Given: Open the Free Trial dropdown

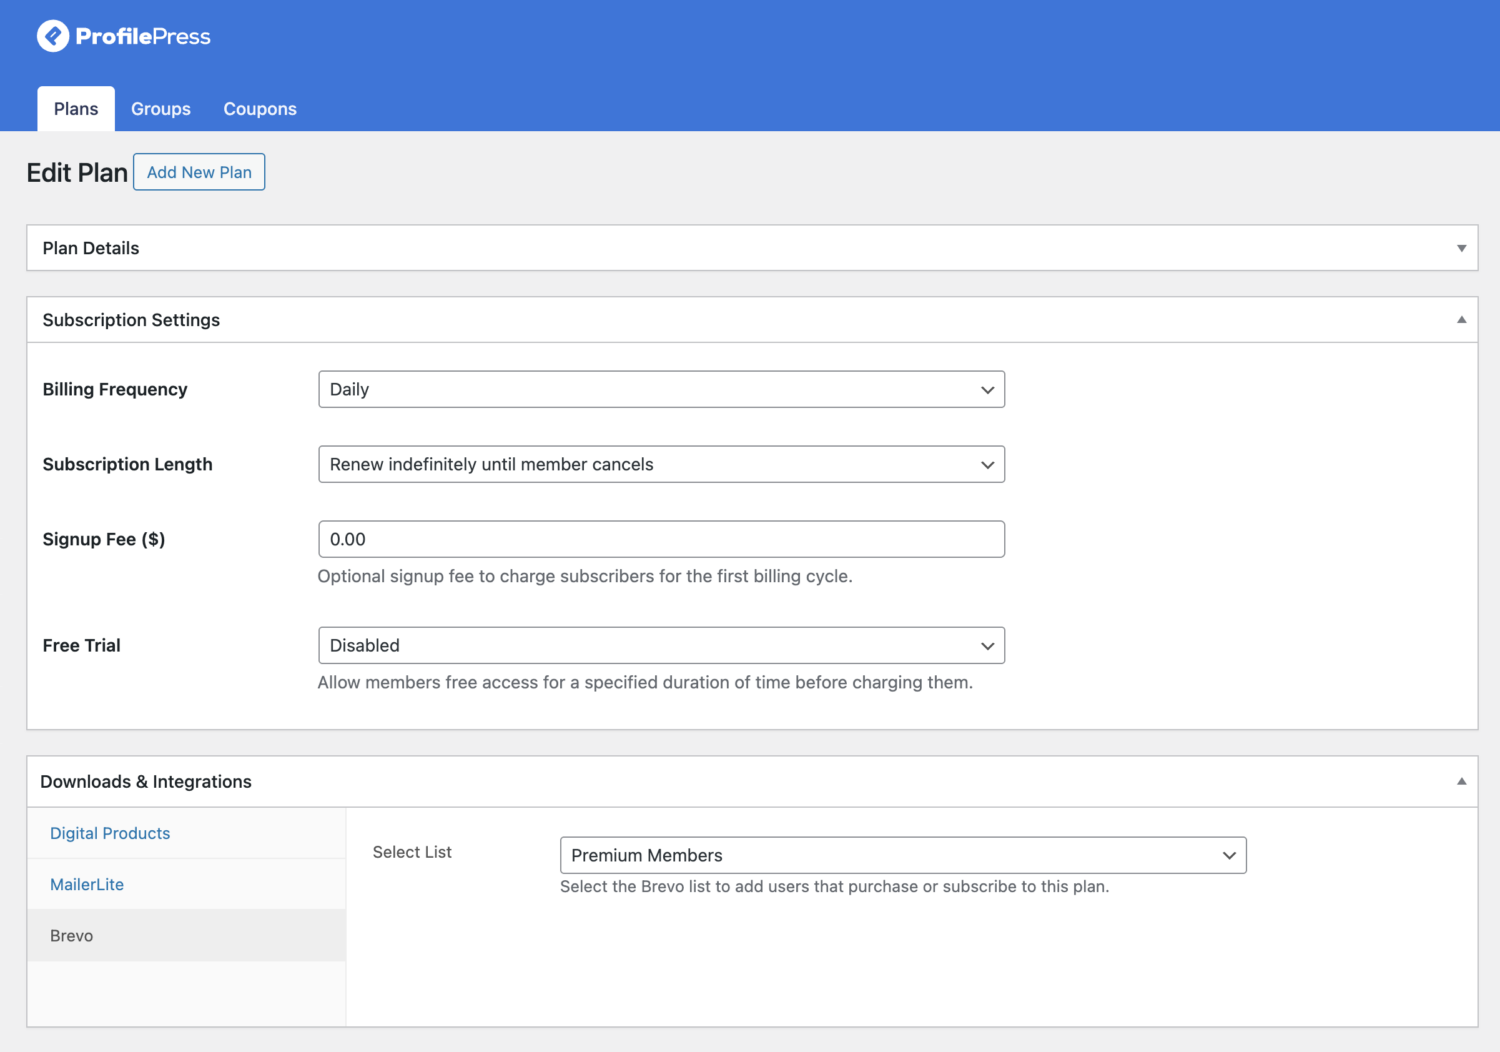Looking at the screenshot, I should [661, 646].
